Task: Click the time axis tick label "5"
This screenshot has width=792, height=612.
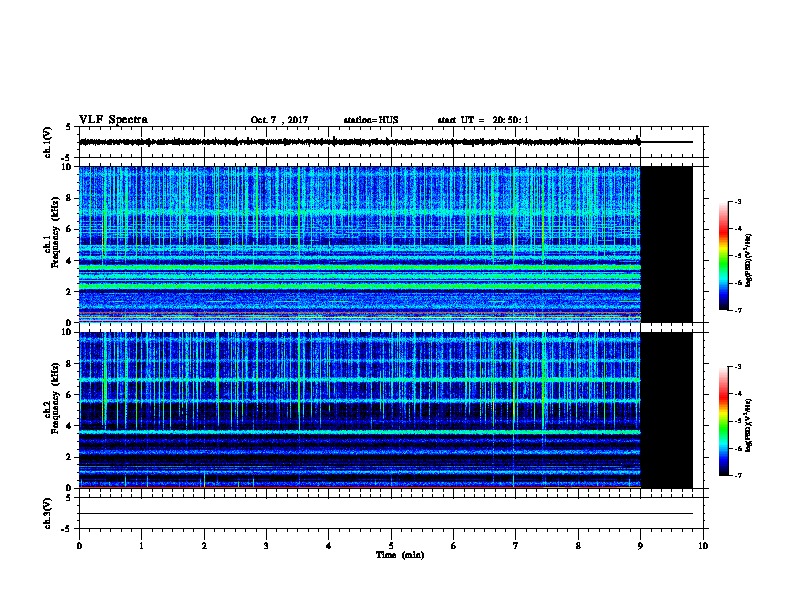Action: [391, 546]
